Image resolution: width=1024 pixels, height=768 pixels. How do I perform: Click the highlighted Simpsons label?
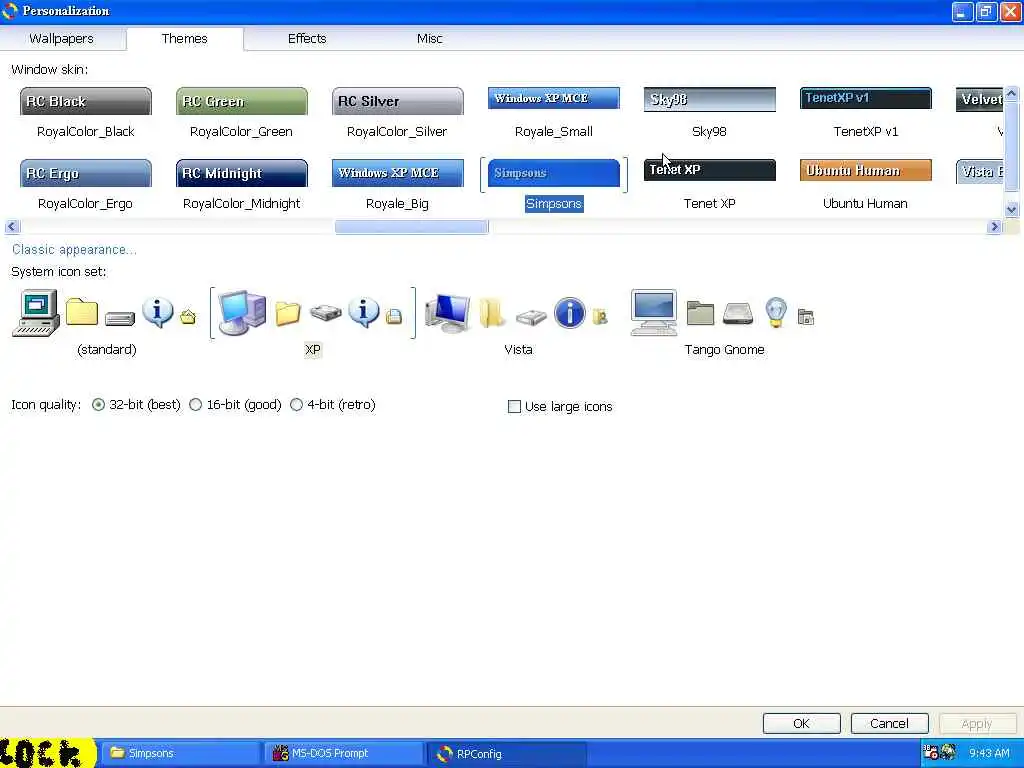(554, 204)
